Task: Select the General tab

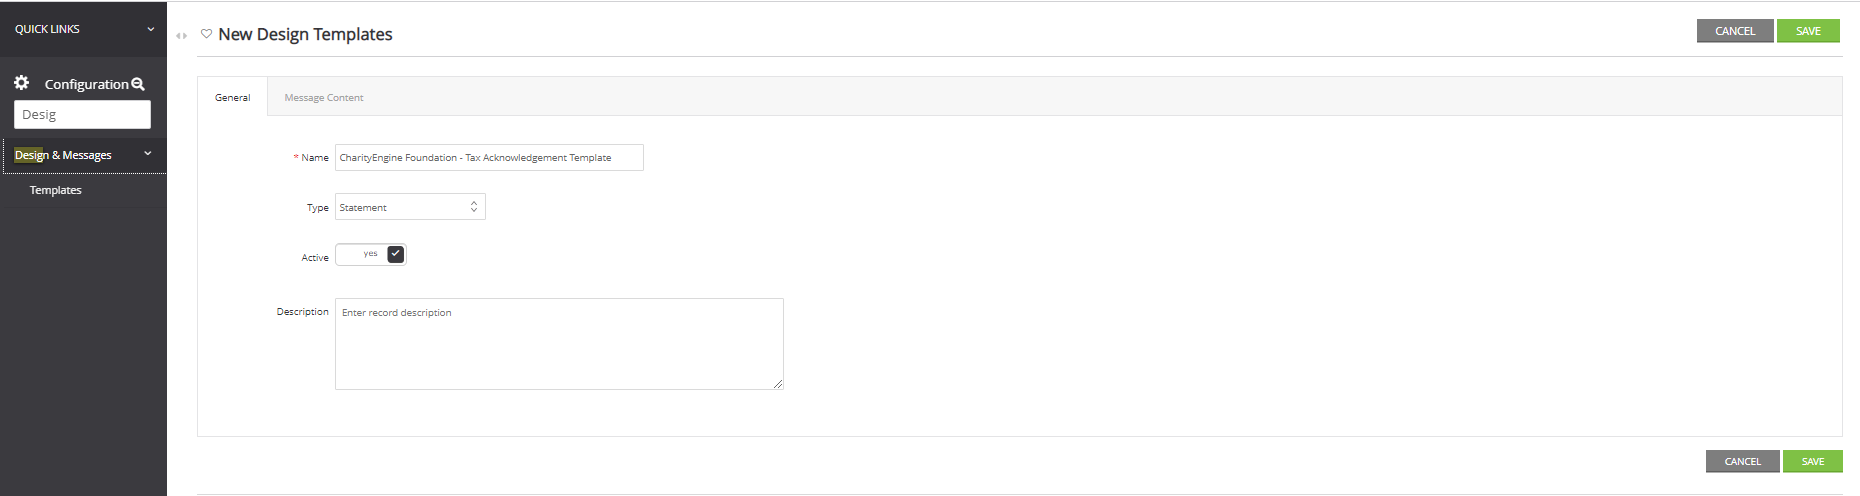Action: pyautogui.click(x=233, y=97)
